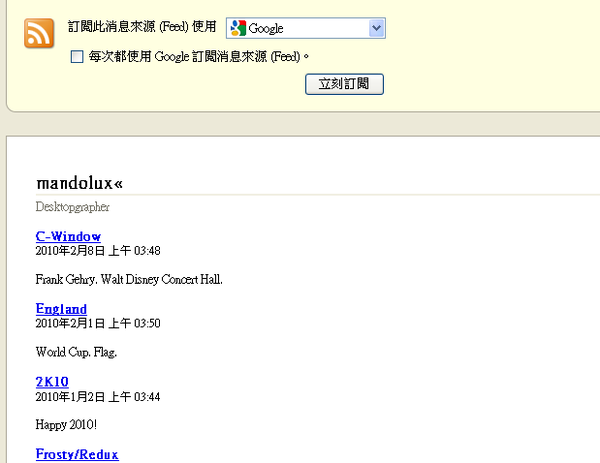The height and width of the screenshot is (463, 600).
Task: Click the date 2010年2月1日 上午 03:50
Action: click(98, 324)
